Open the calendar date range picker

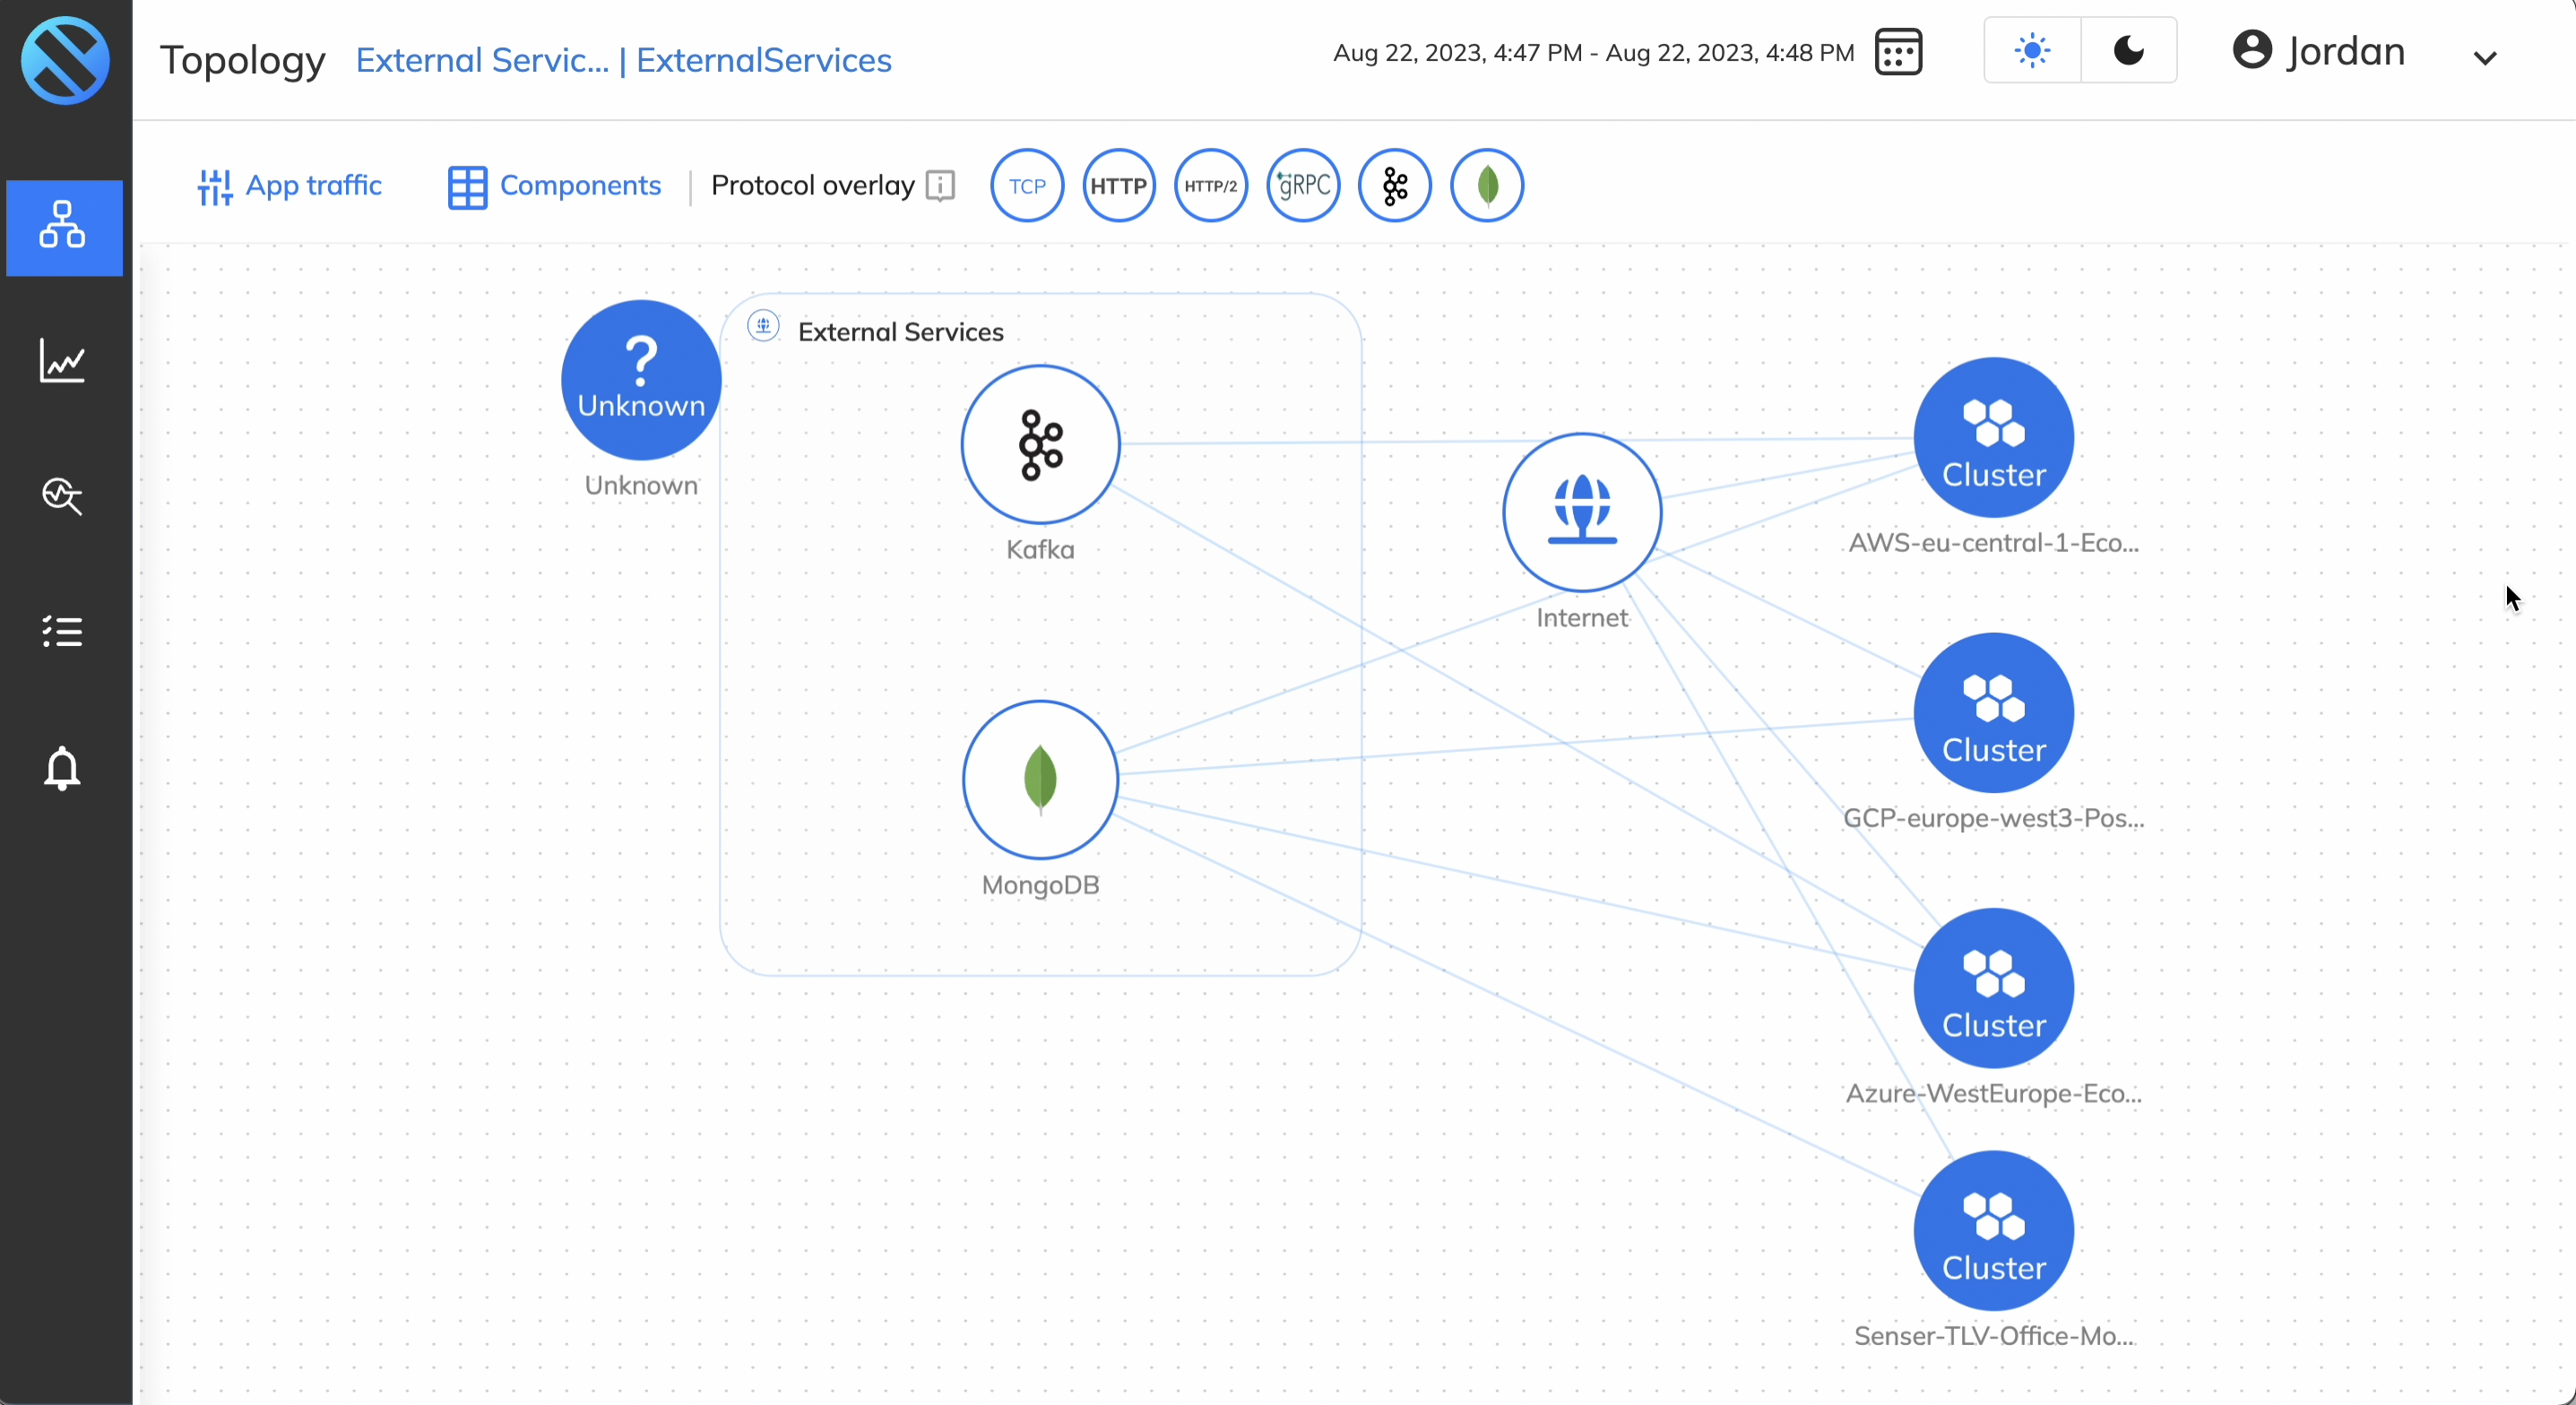1898,52
